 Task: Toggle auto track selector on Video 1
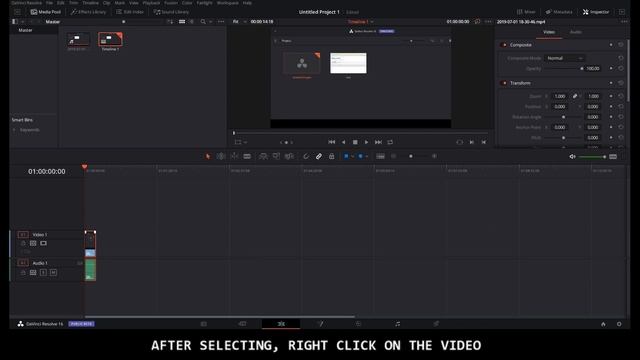[x=33, y=243]
